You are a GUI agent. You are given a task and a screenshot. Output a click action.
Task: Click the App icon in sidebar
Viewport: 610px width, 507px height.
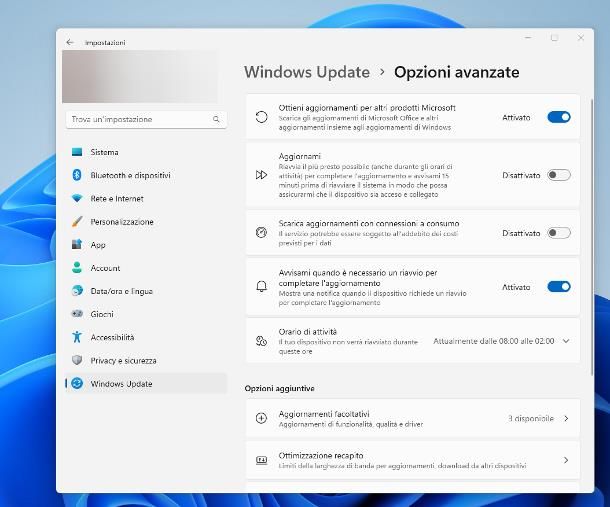[77, 244]
